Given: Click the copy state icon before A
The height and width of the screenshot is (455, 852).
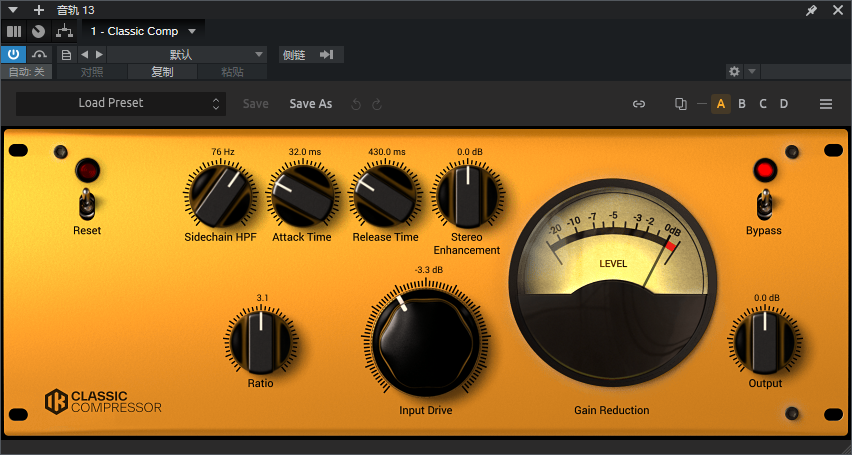Looking at the screenshot, I should point(680,104).
